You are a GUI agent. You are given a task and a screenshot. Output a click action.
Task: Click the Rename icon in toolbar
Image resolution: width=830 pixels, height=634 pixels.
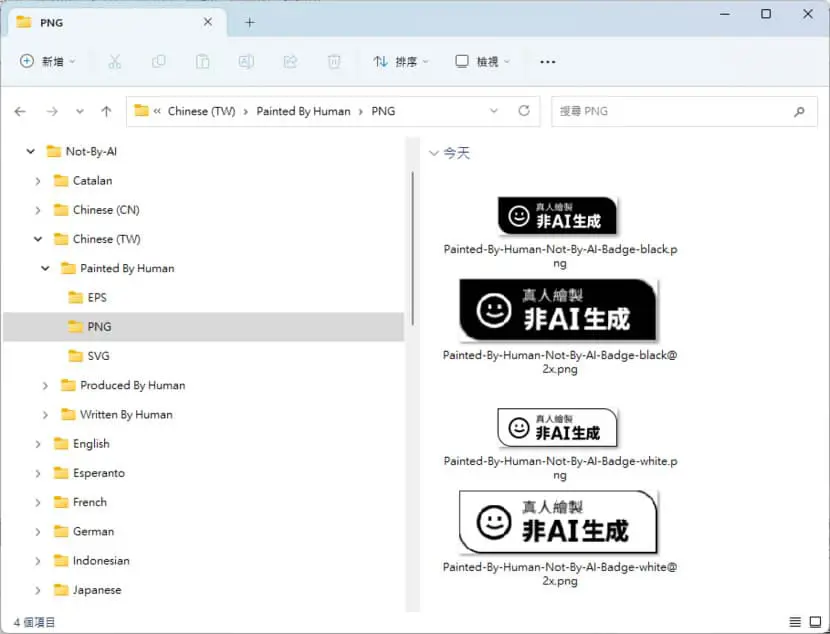(246, 62)
